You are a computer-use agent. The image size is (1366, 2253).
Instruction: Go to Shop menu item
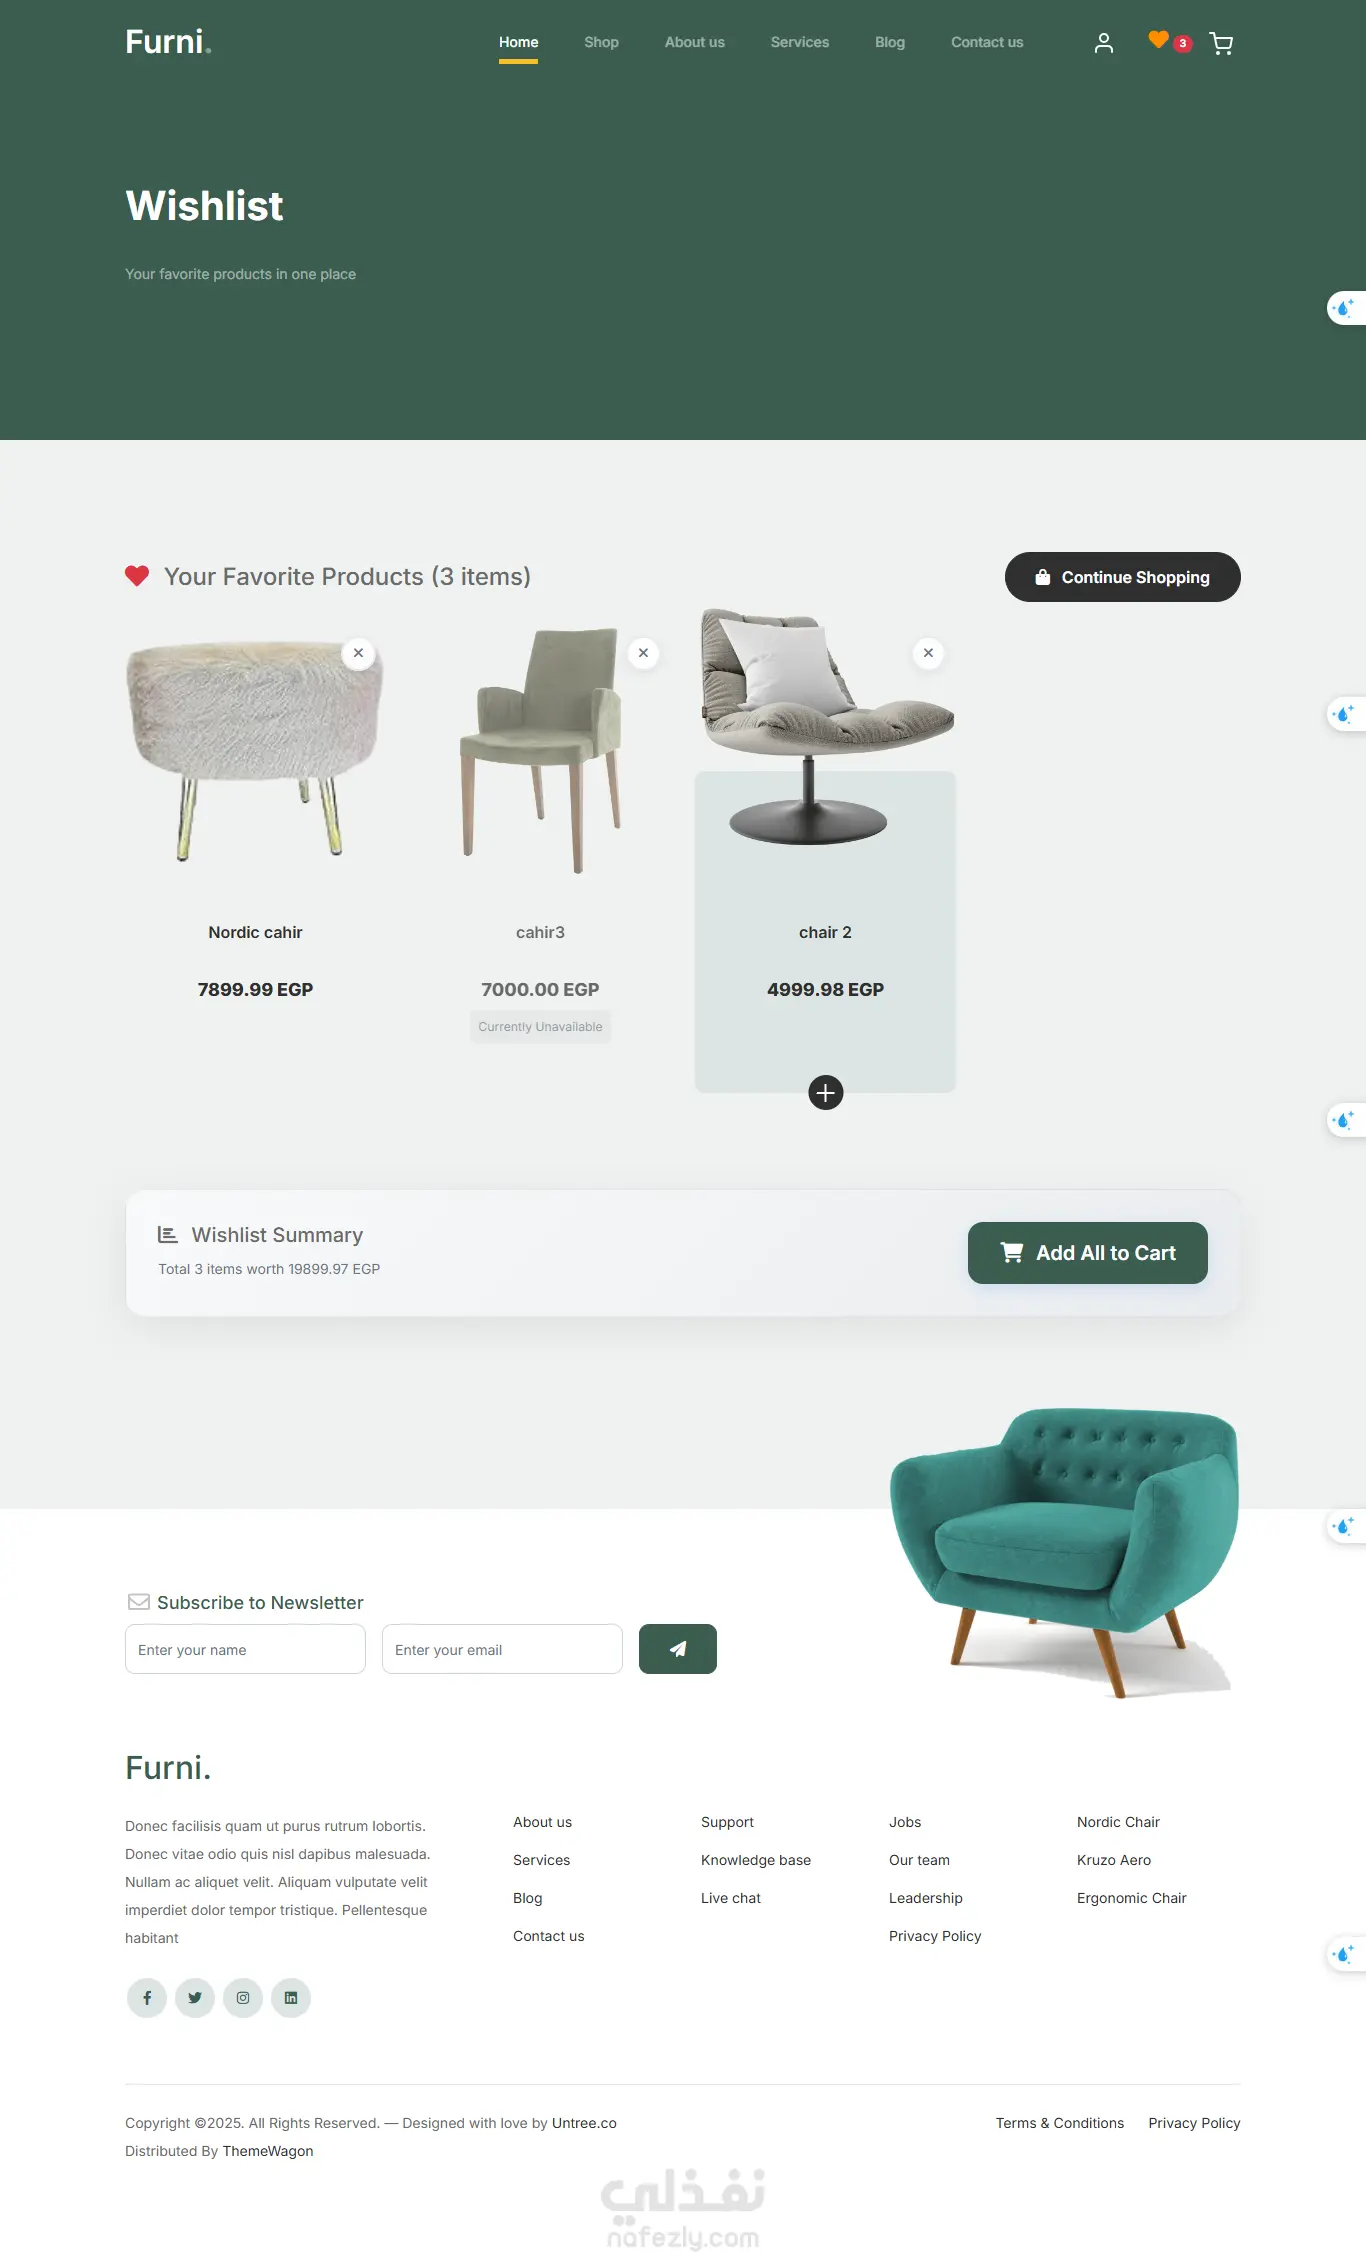pos(601,42)
